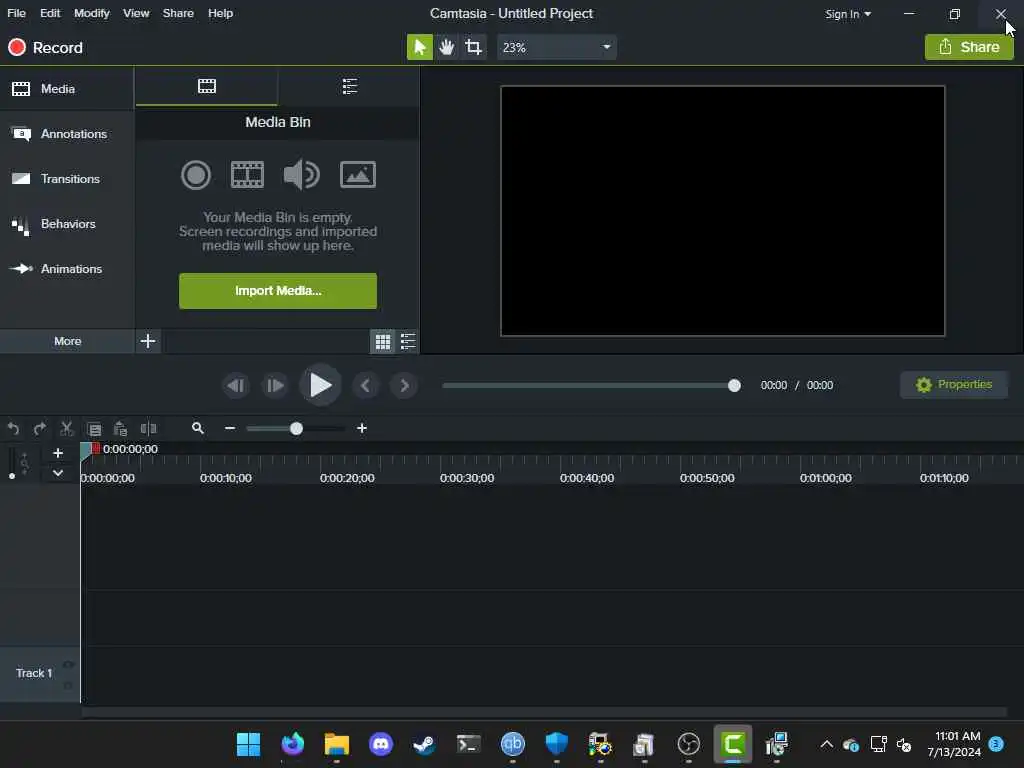
Task: Click the Split icon on the timeline toolbar
Action: click(148, 428)
